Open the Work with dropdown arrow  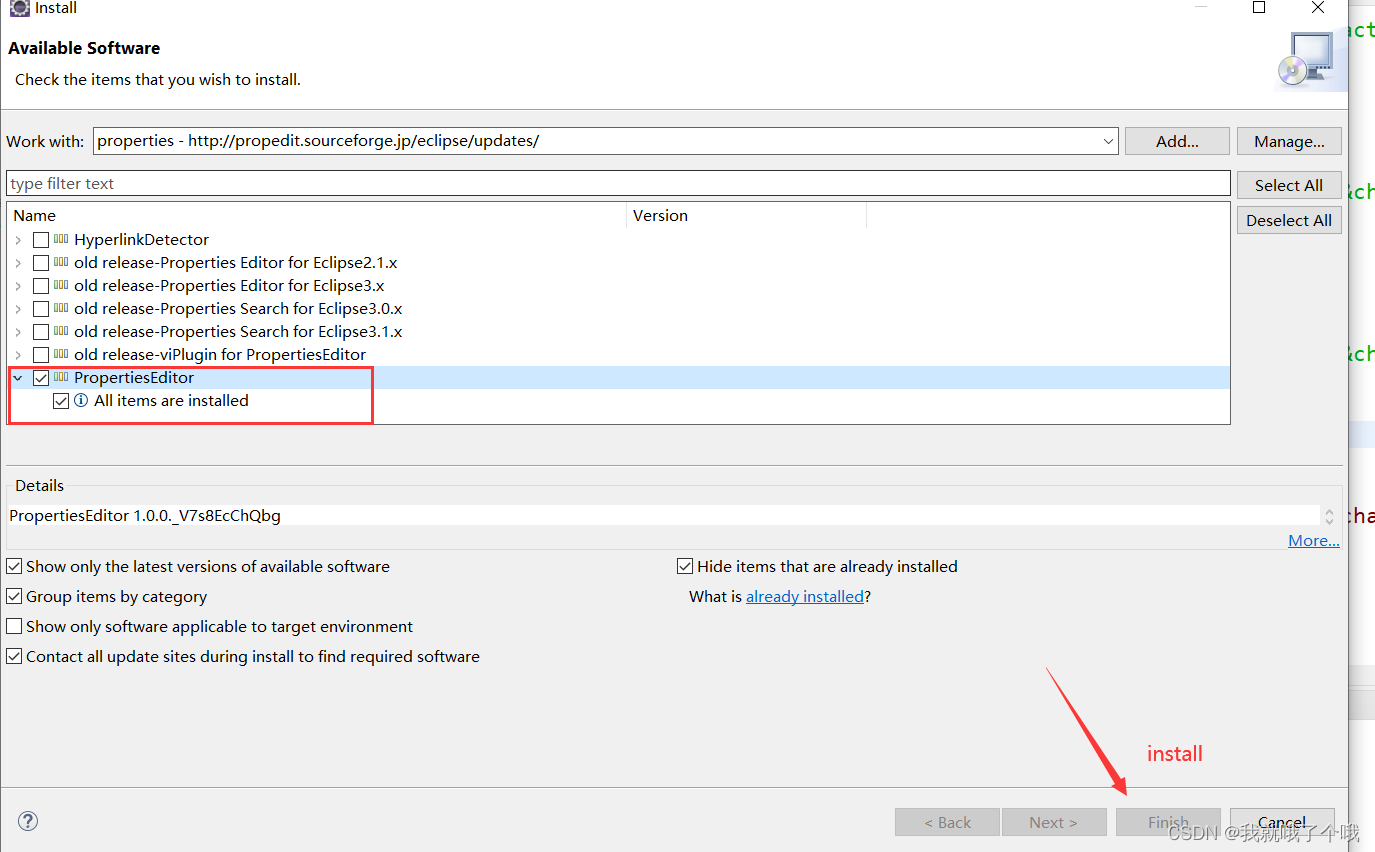(1108, 141)
